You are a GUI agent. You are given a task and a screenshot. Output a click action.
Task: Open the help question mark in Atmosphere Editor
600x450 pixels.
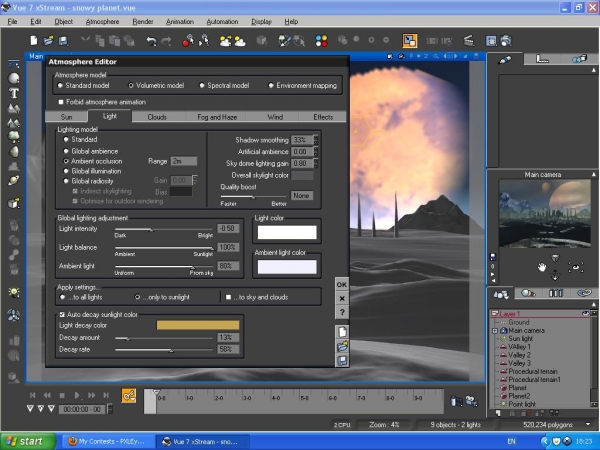point(342,312)
